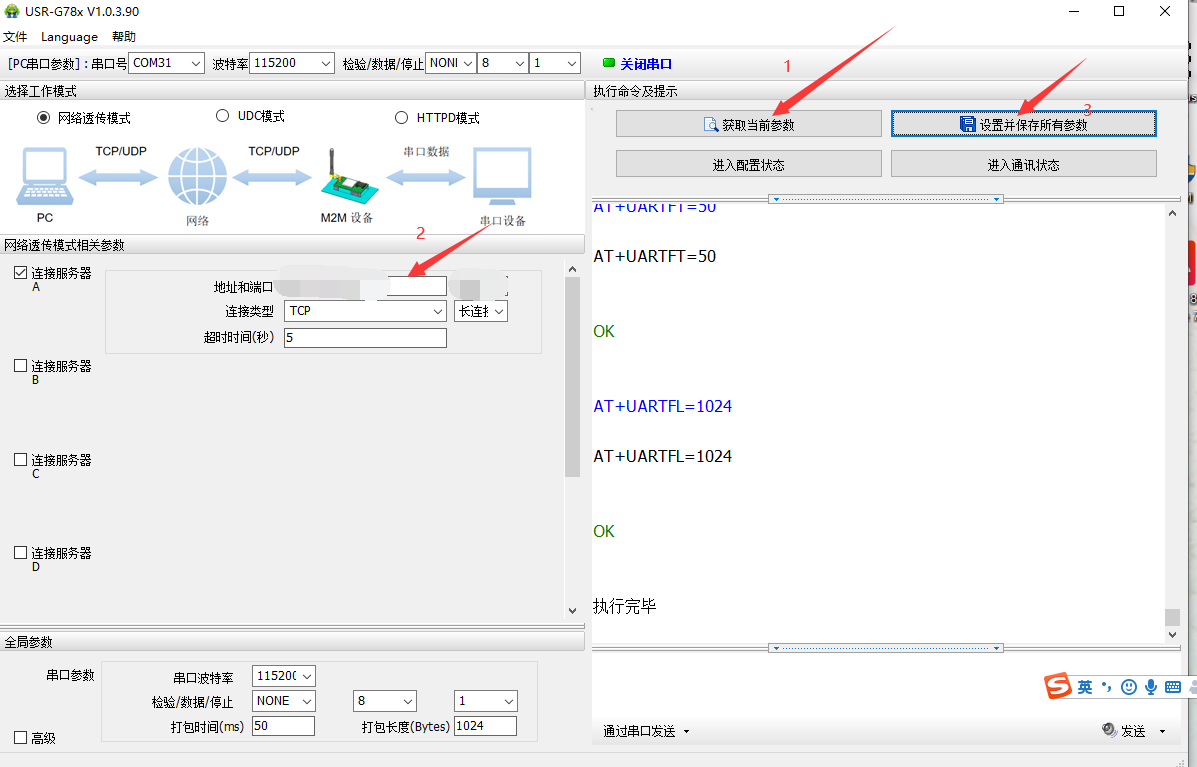This screenshot has height=767, width=1197.
Task: Click the network globe icon in diagram
Action: (x=197, y=177)
